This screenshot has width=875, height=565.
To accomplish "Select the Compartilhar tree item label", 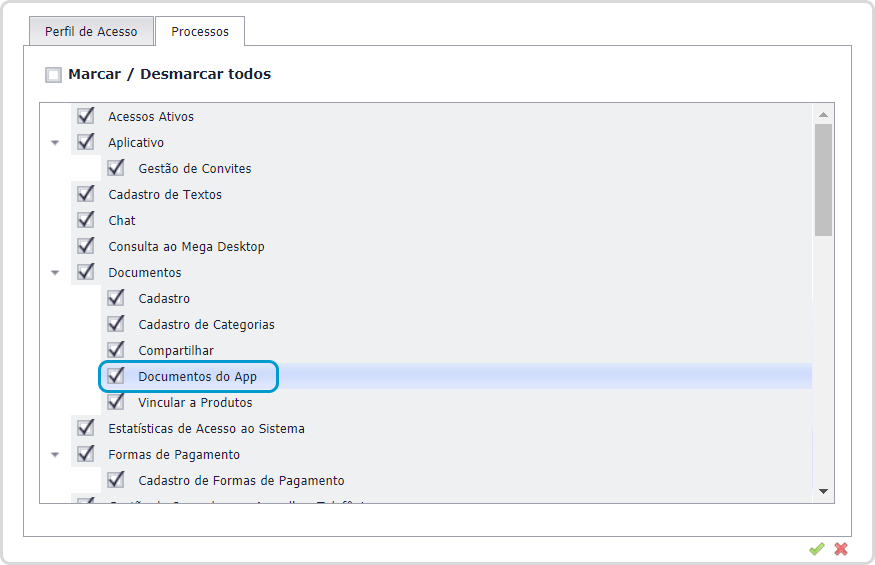I will pos(176,351).
